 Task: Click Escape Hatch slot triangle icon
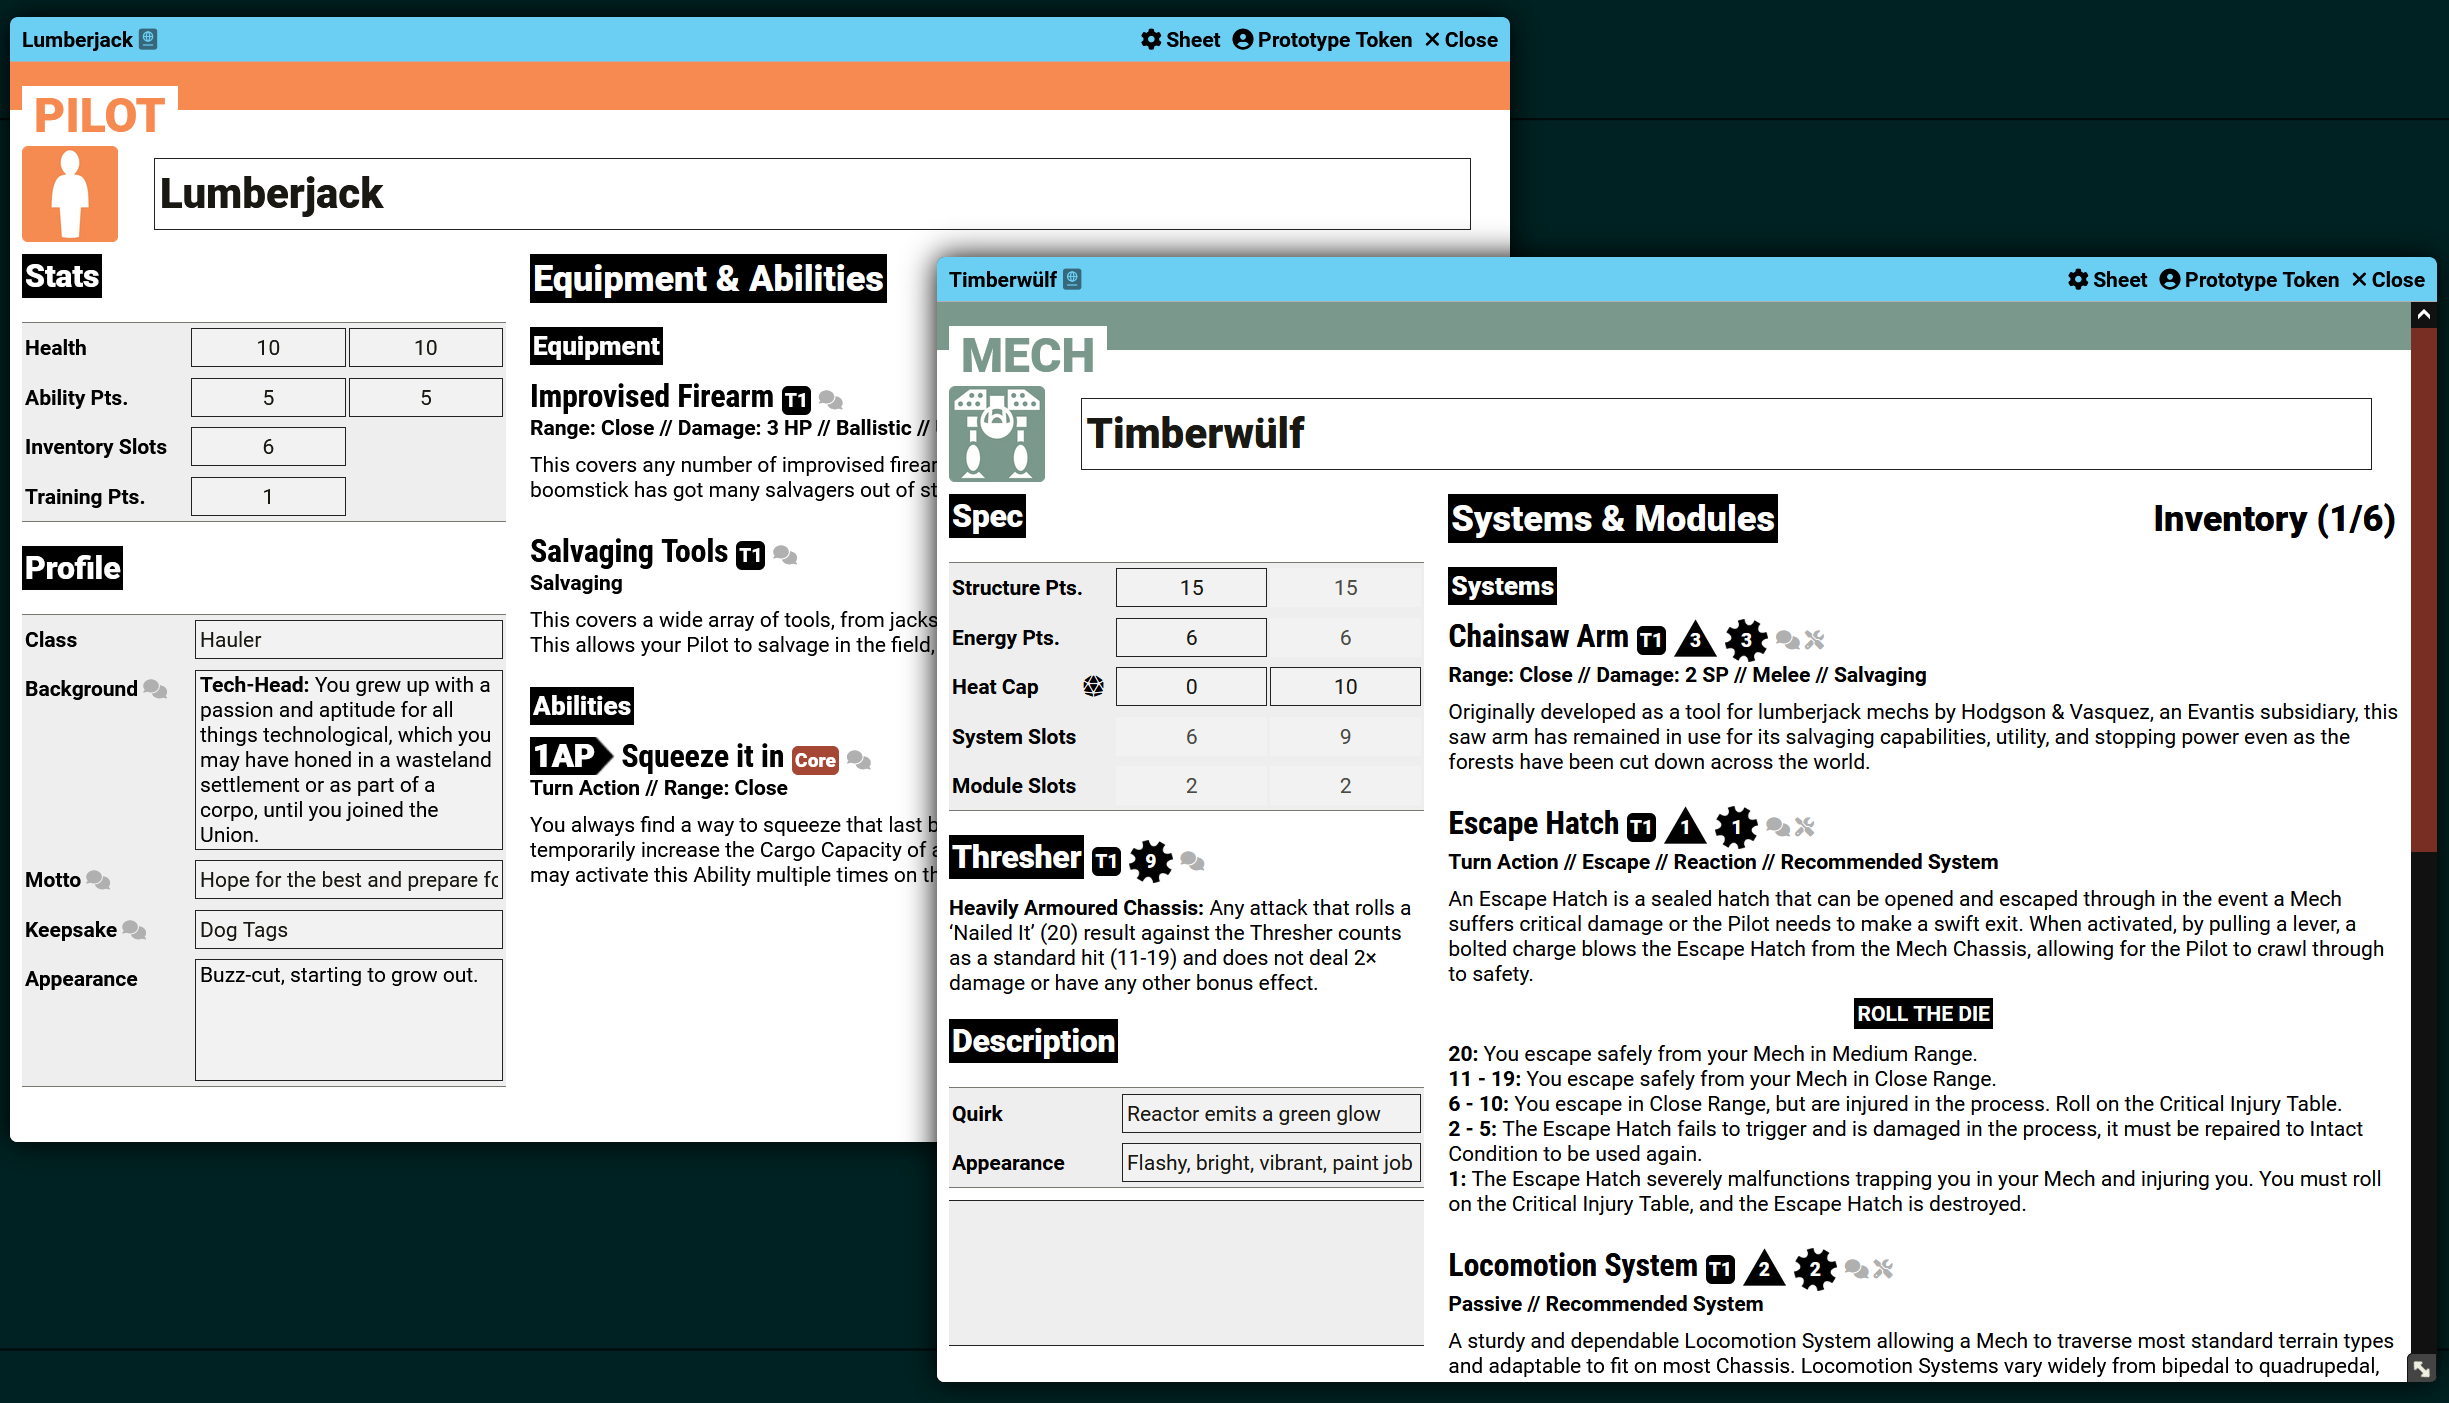click(1685, 827)
